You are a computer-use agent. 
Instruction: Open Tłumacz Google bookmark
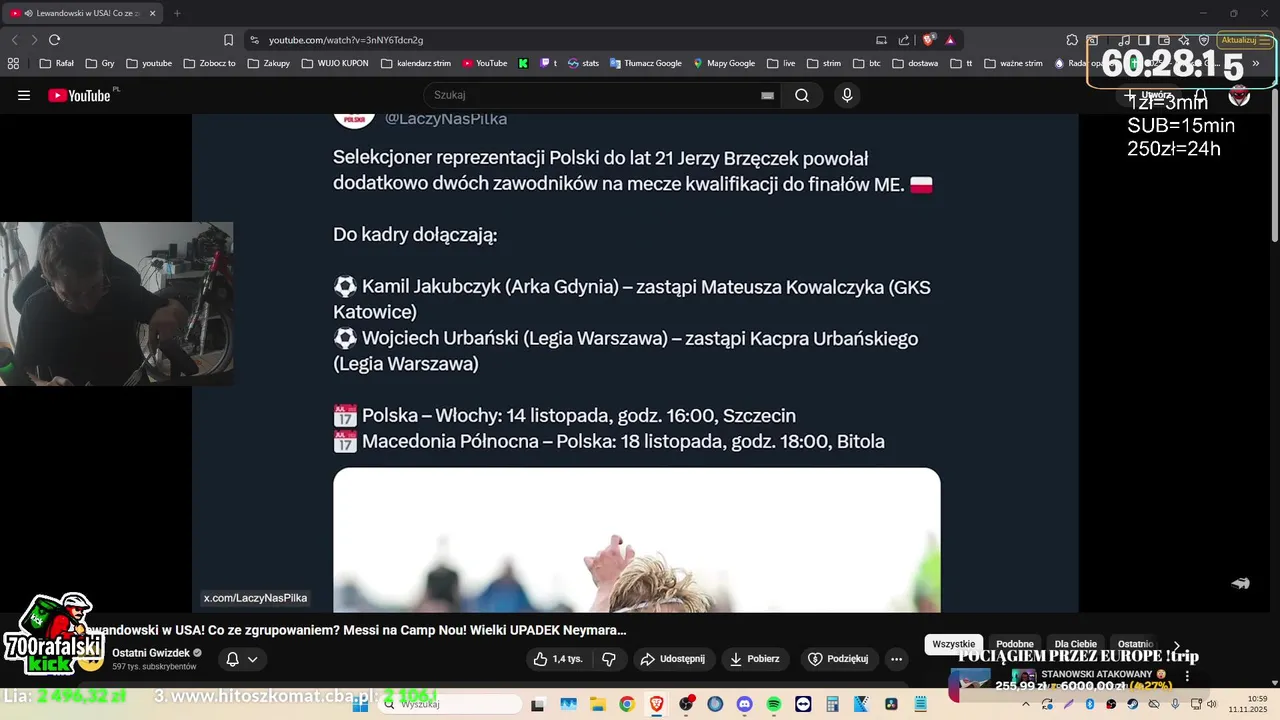tap(645, 63)
